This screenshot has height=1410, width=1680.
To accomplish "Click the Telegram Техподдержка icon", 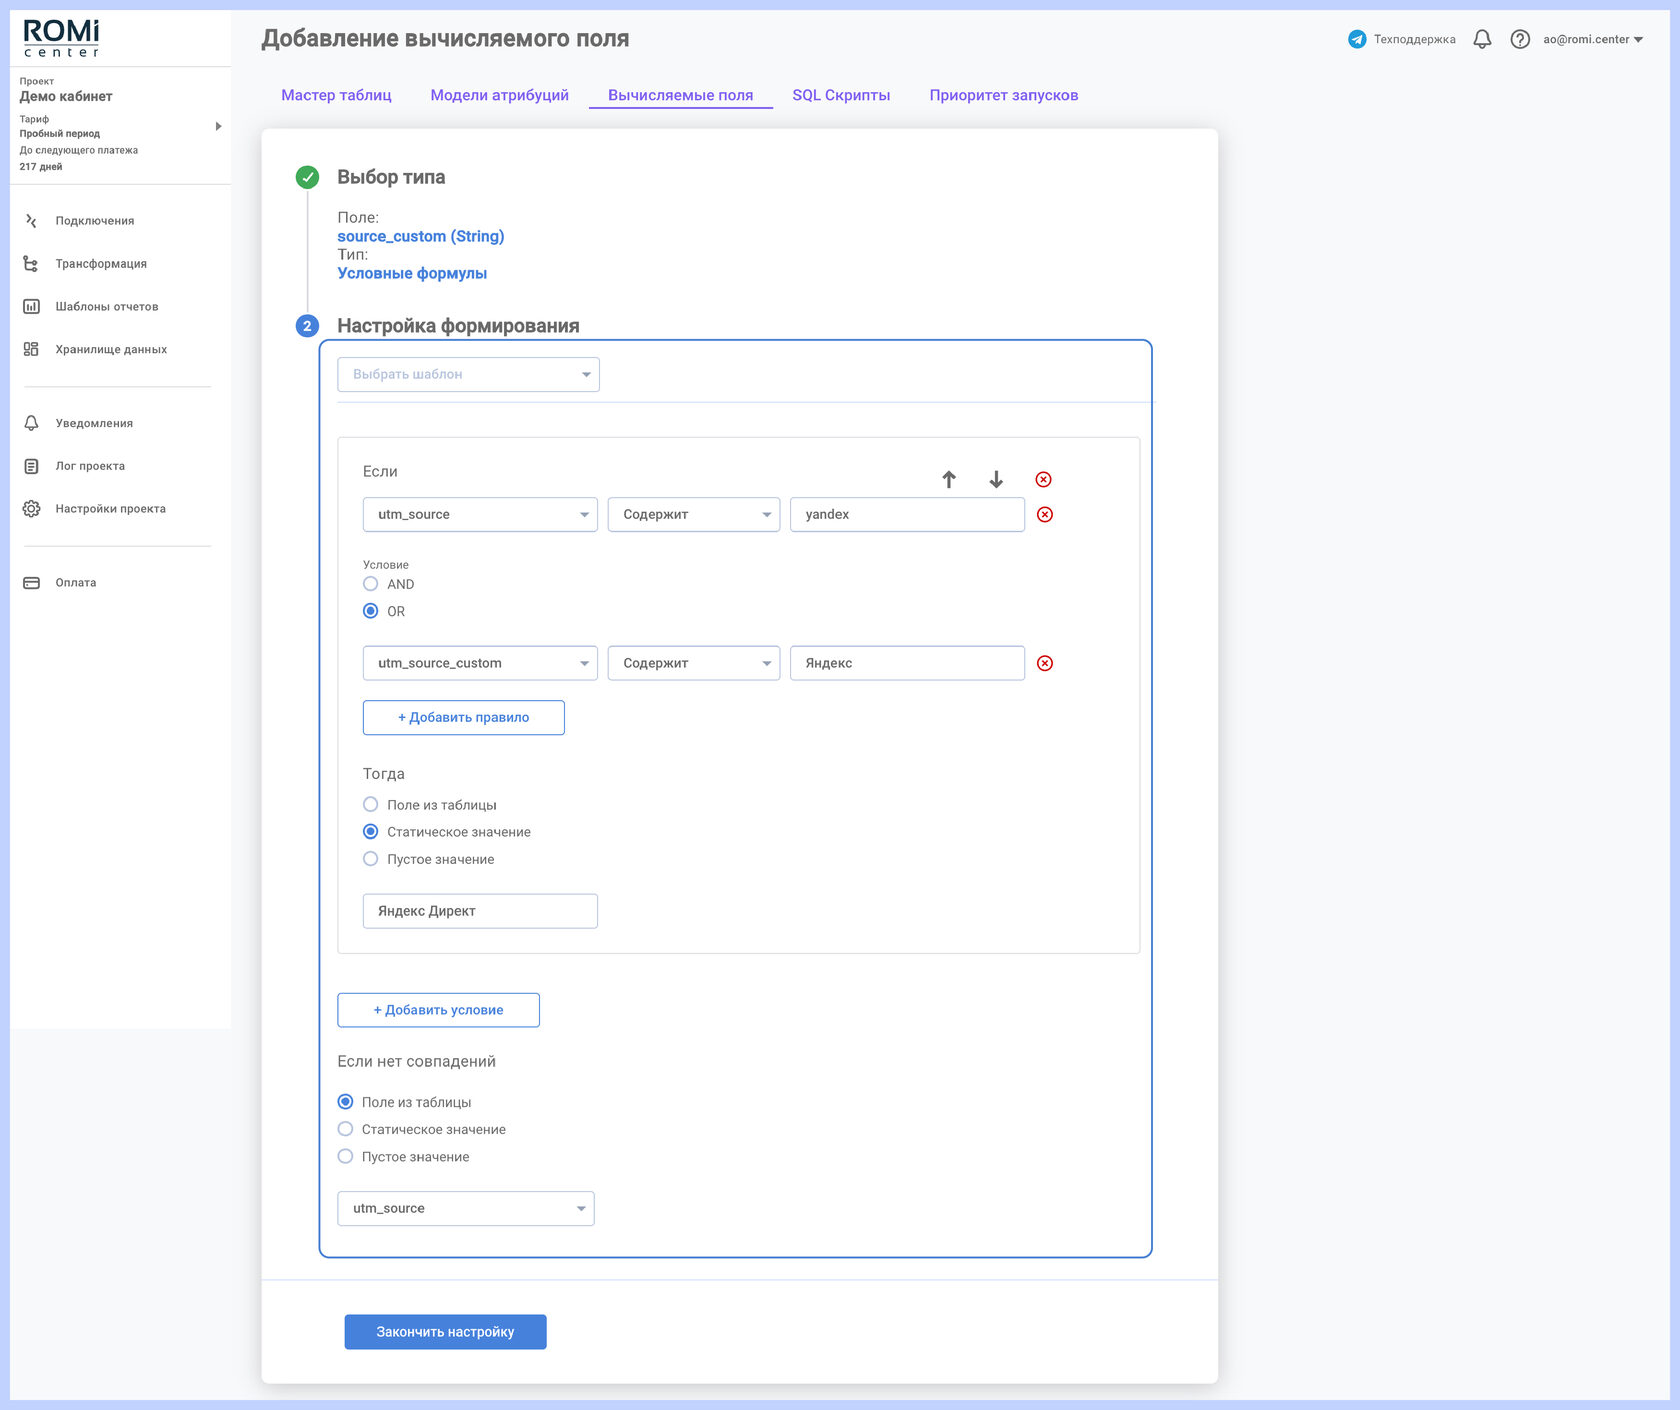I will click(x=1357, y=39).
